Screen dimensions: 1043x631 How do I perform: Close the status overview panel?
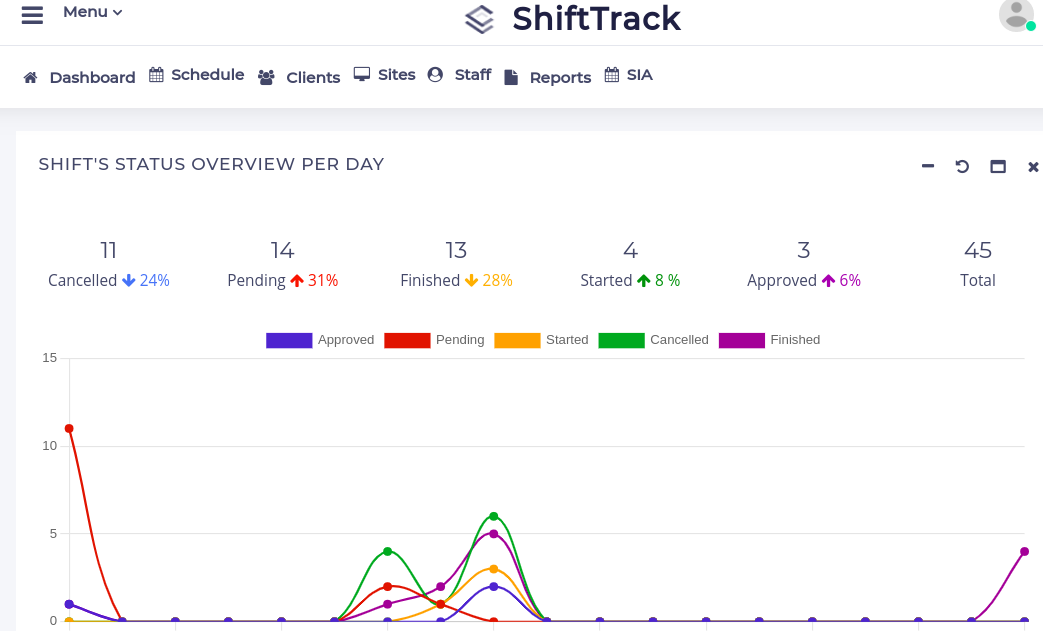[1033, 167]
